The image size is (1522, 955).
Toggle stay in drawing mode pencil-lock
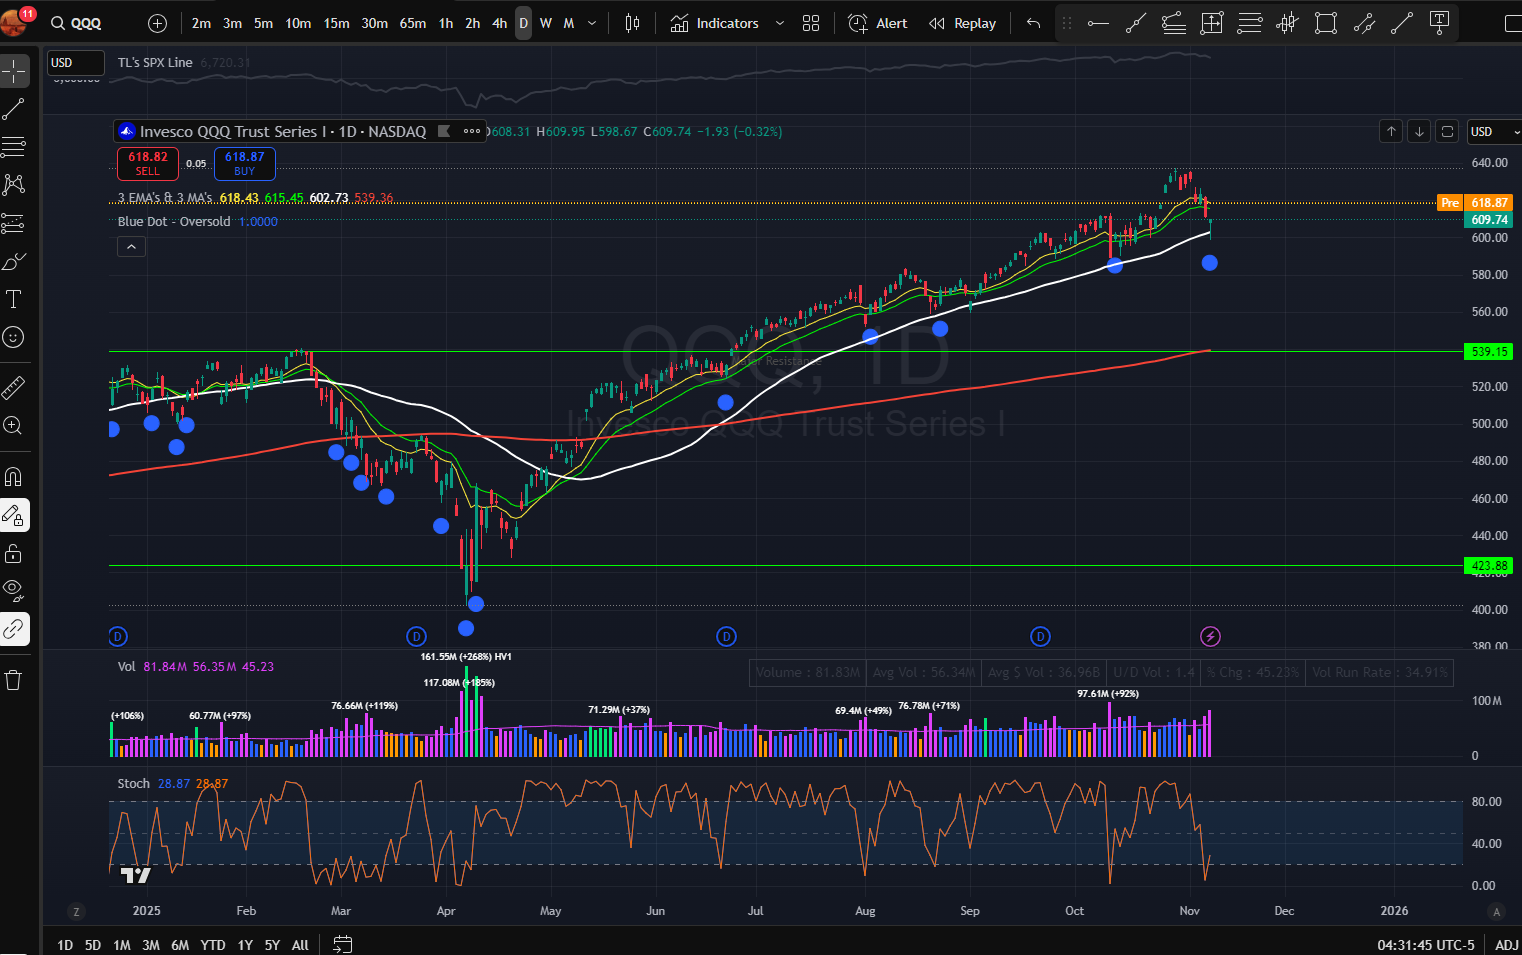14,515
